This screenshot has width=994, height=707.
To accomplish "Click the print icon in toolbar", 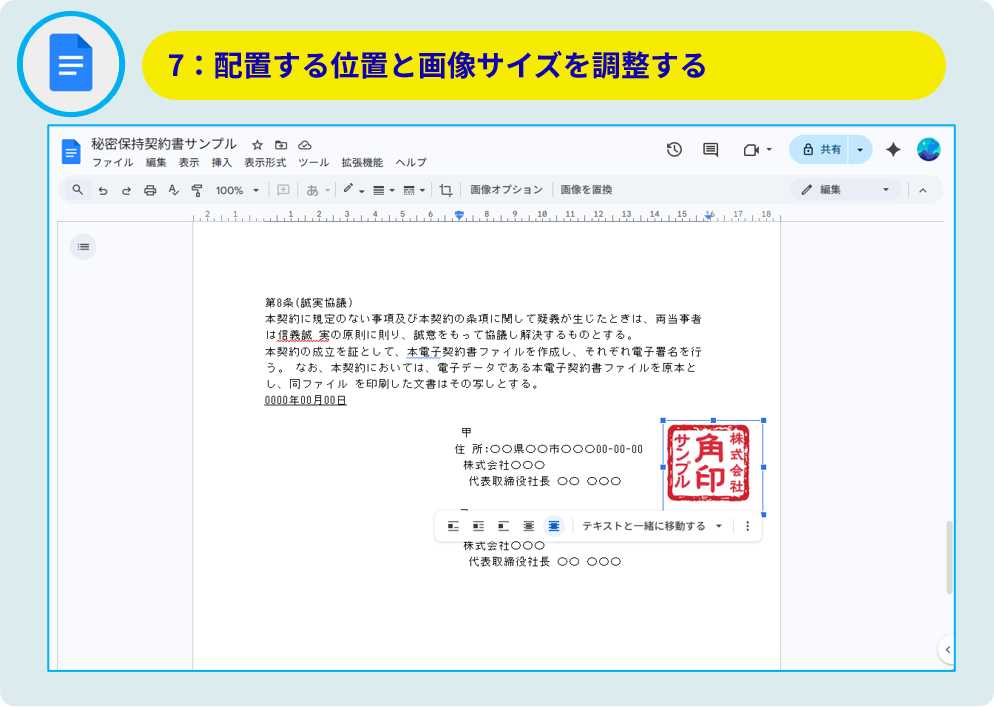I will (150, 190).
